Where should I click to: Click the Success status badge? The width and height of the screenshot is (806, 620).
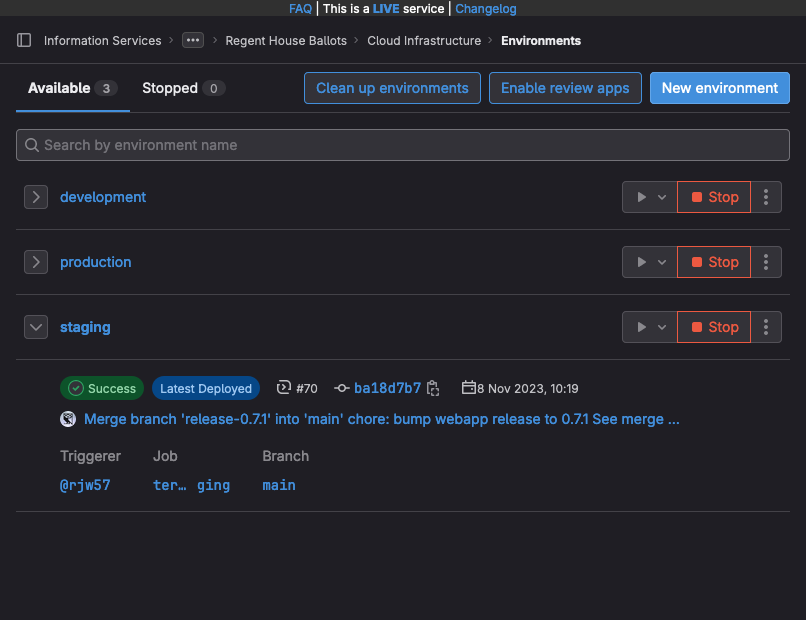click(x=102, y=388)
